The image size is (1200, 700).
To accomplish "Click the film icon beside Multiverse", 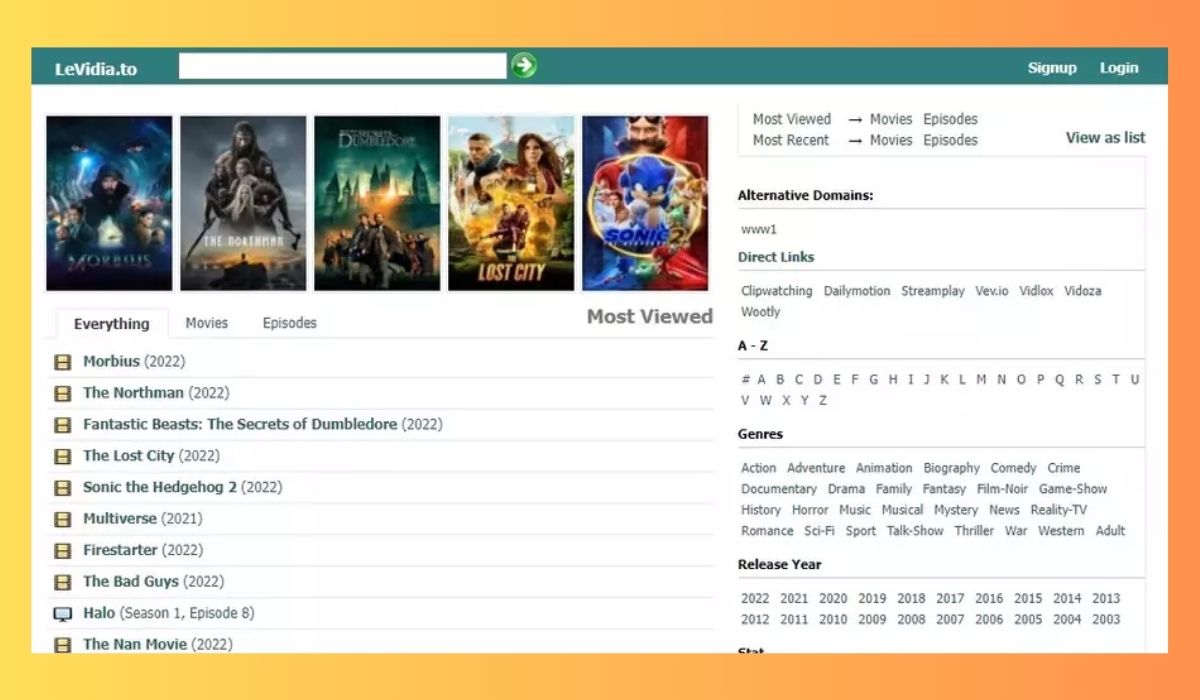I will (62, 520).
